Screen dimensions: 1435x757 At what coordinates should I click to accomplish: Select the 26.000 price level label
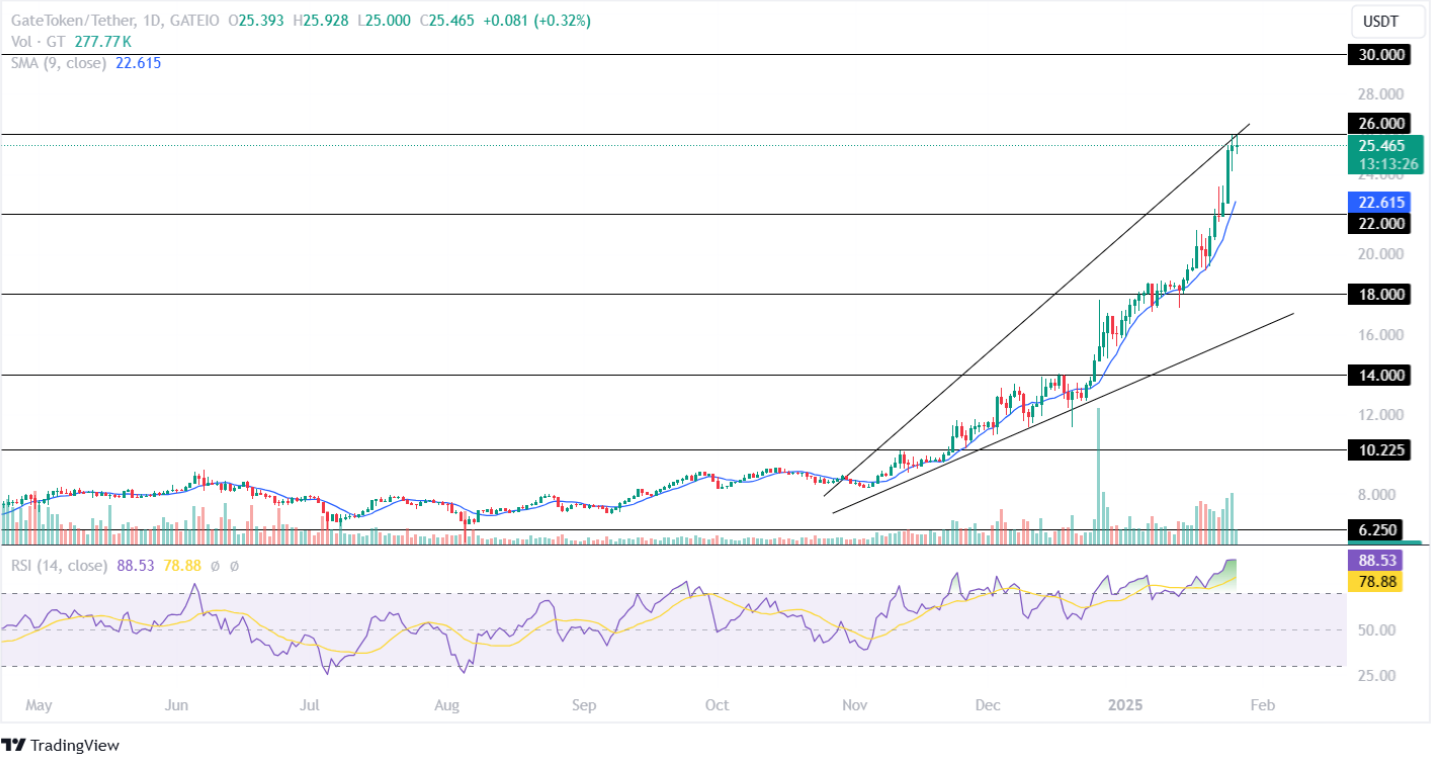click(1379, 123)
